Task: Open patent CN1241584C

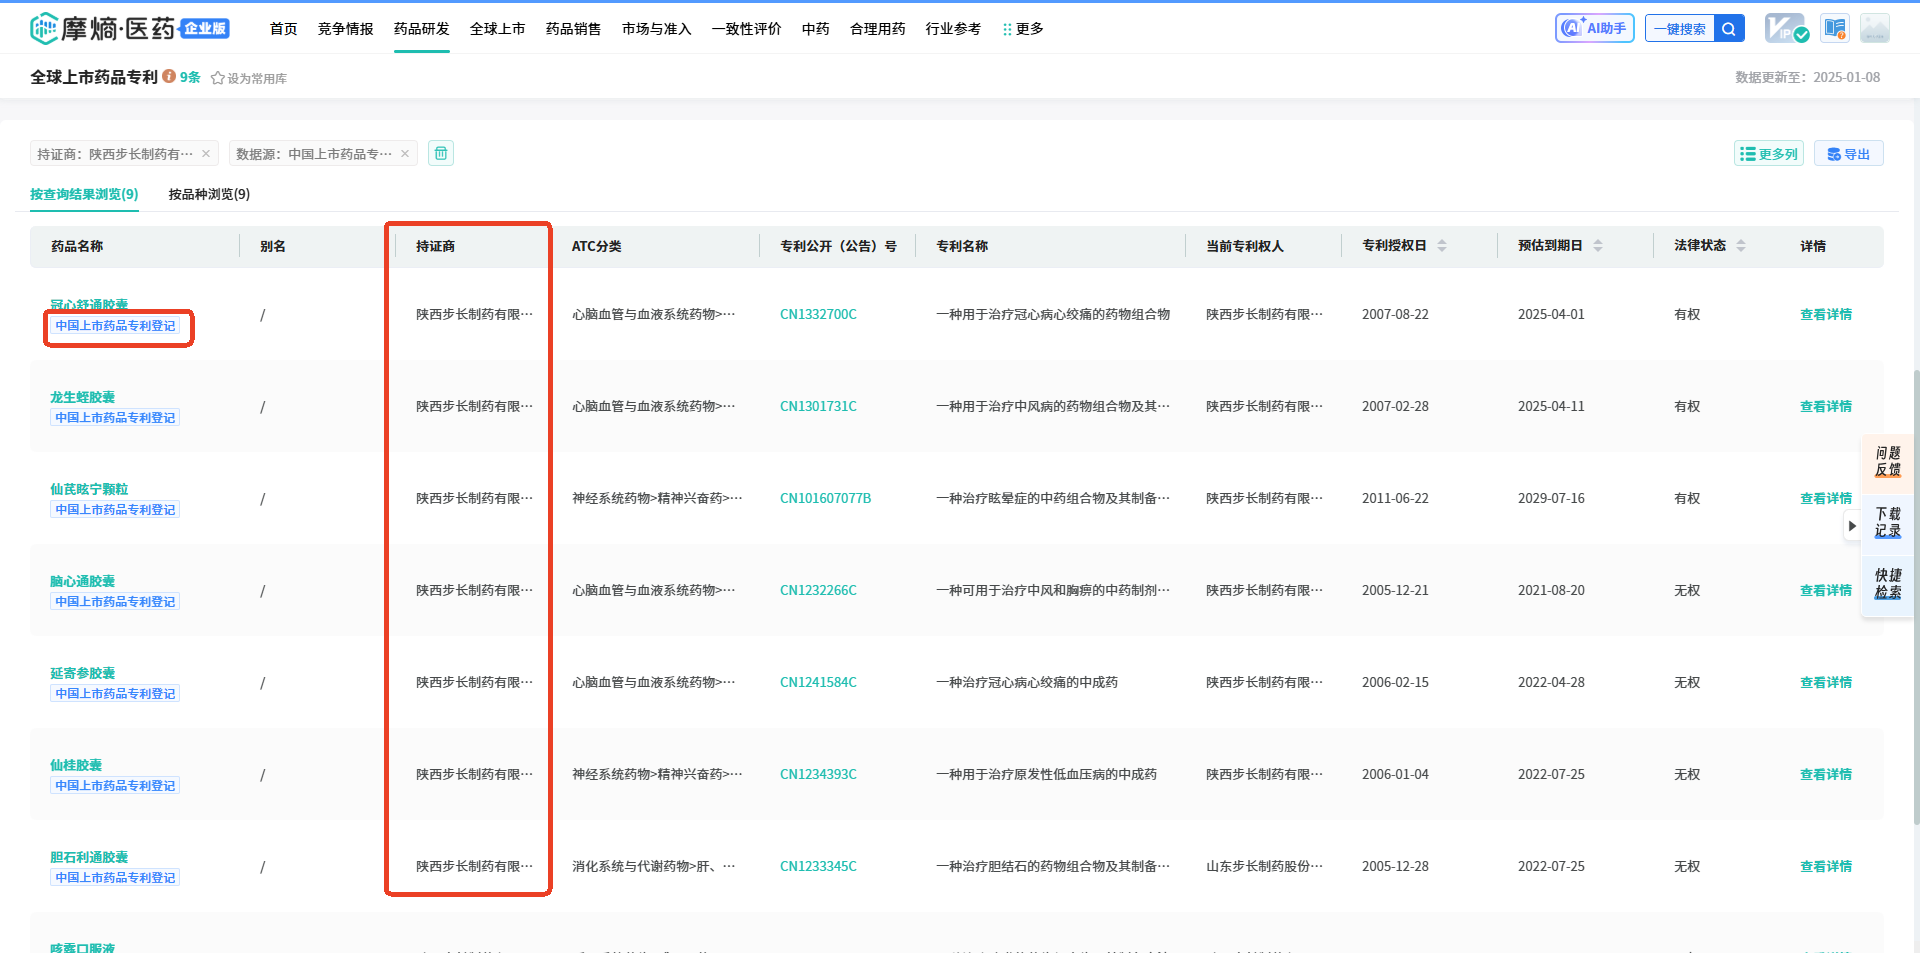Action: [818, 682]
